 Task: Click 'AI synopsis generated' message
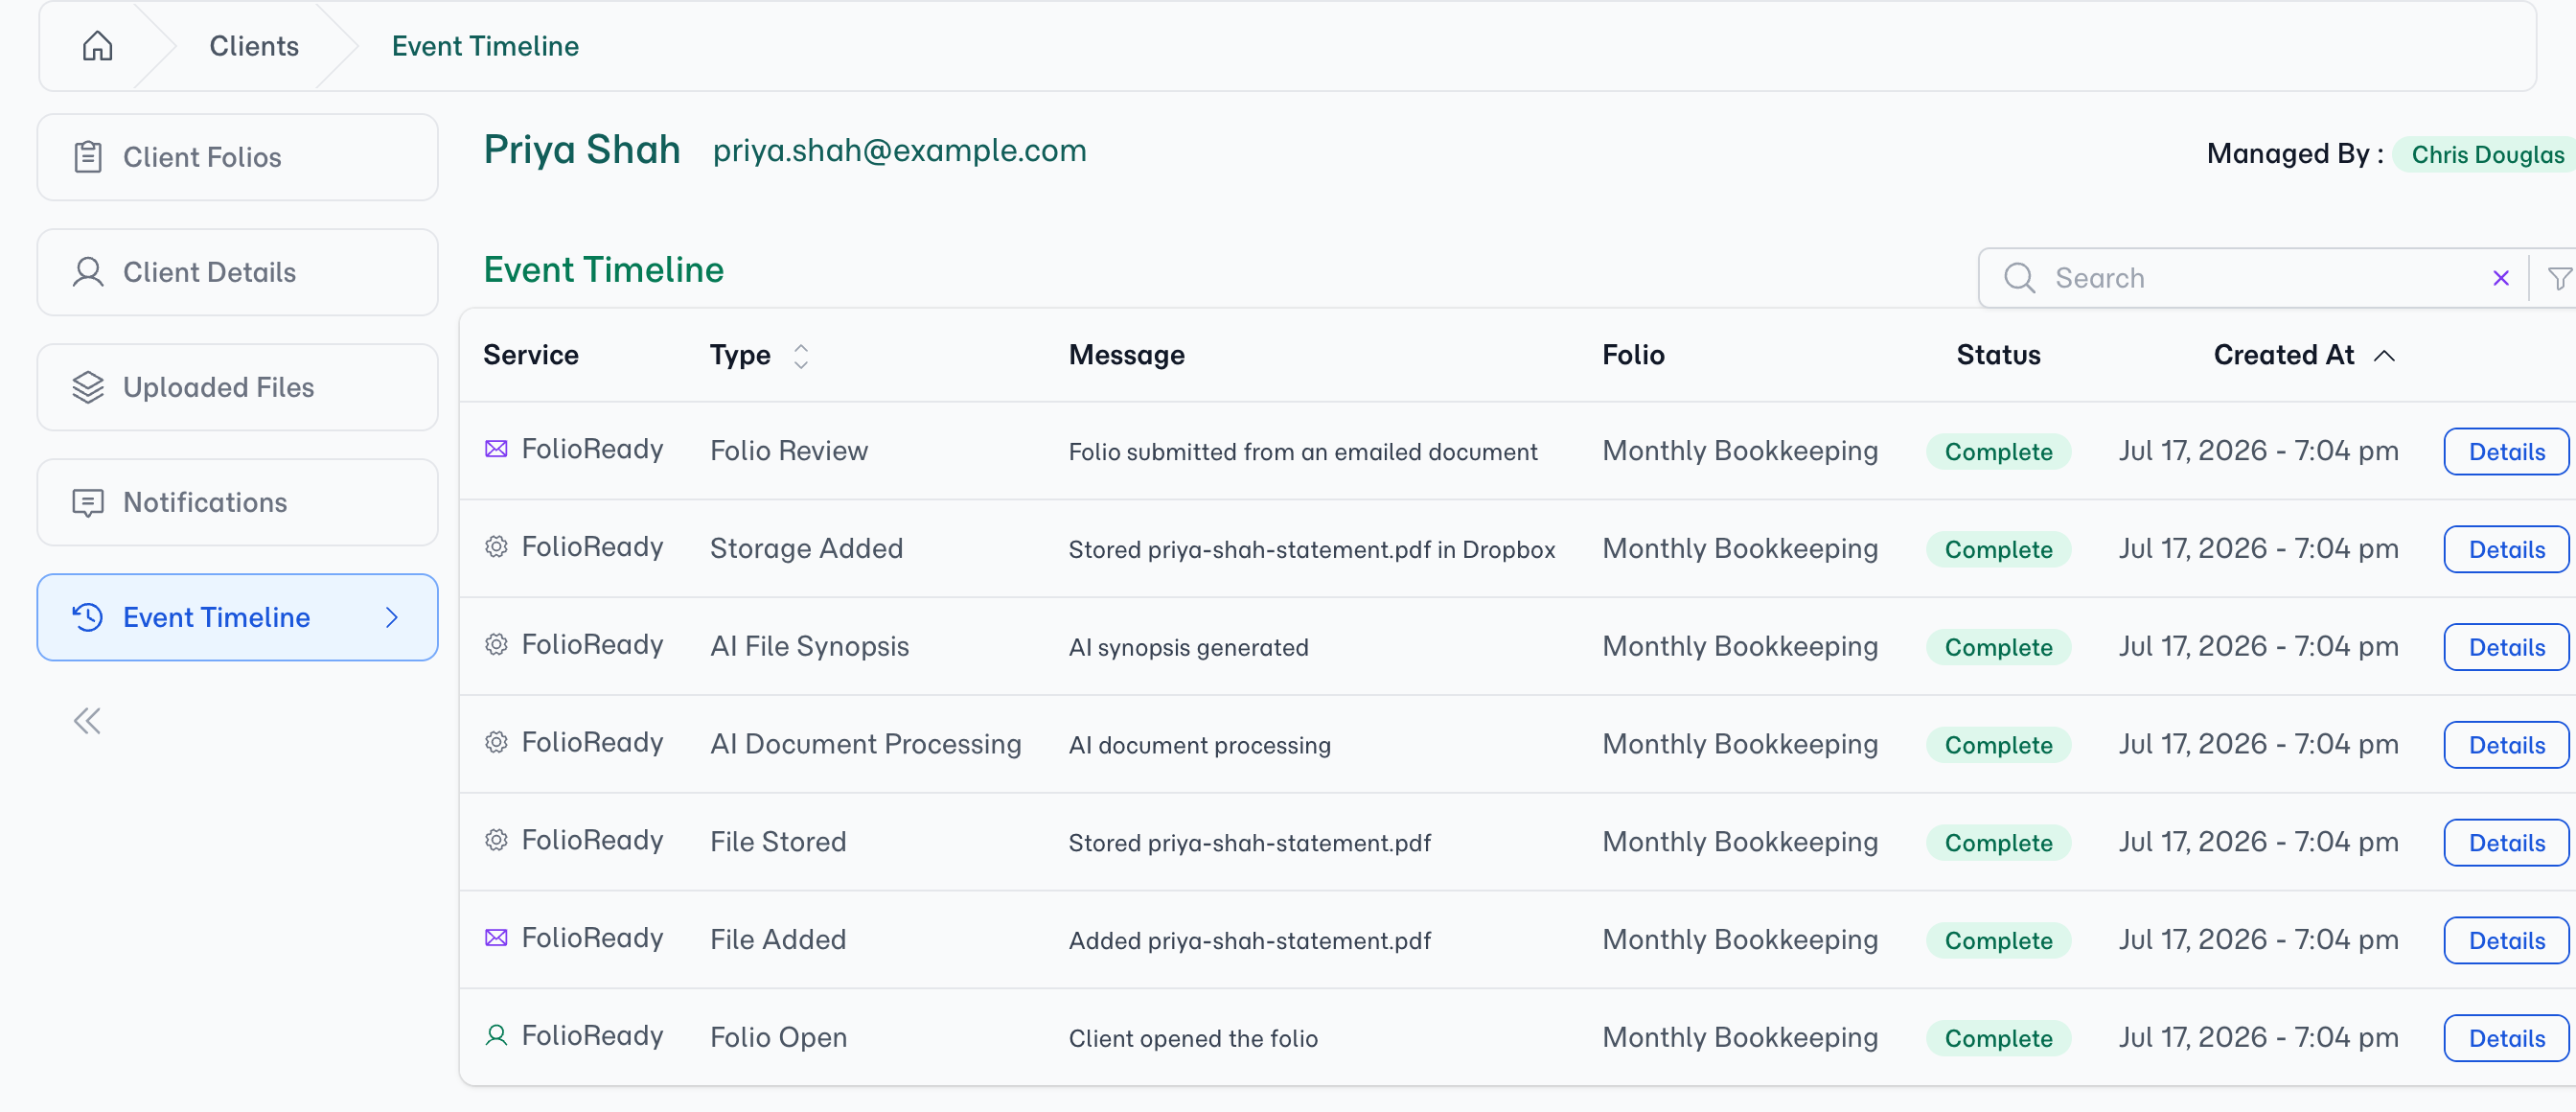pyautogui.click(x=1188, y=648)
